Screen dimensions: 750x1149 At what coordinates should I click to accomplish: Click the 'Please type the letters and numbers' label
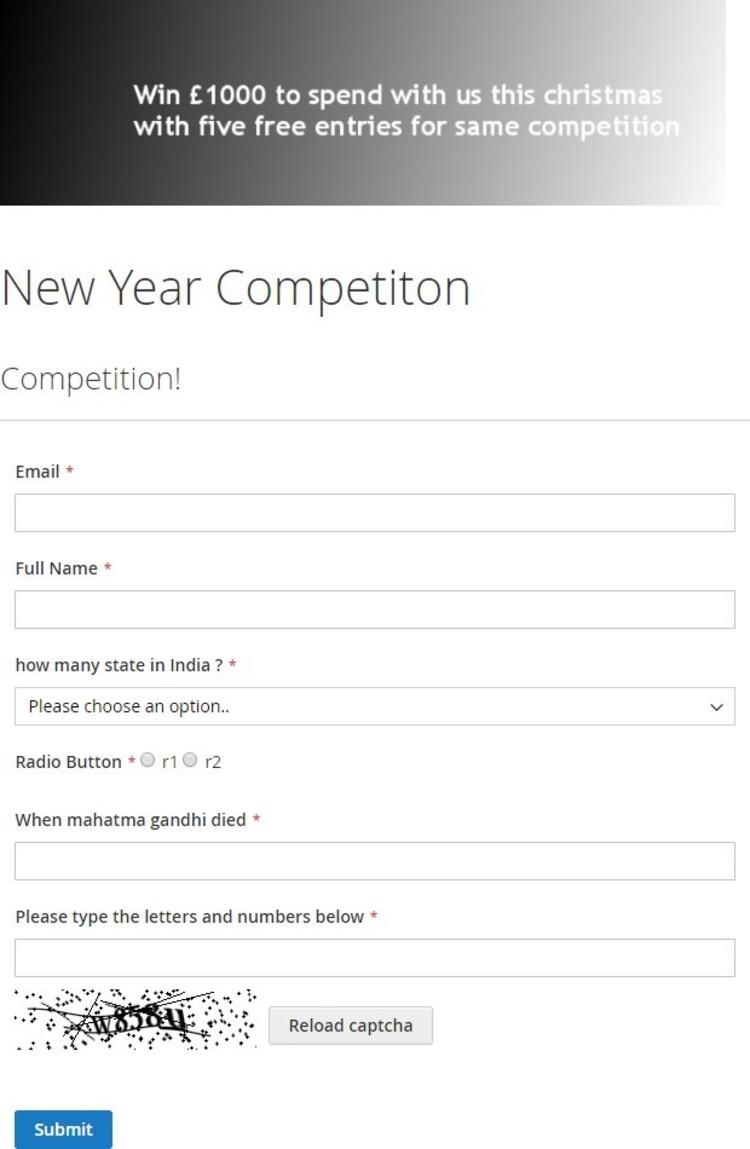189,917
